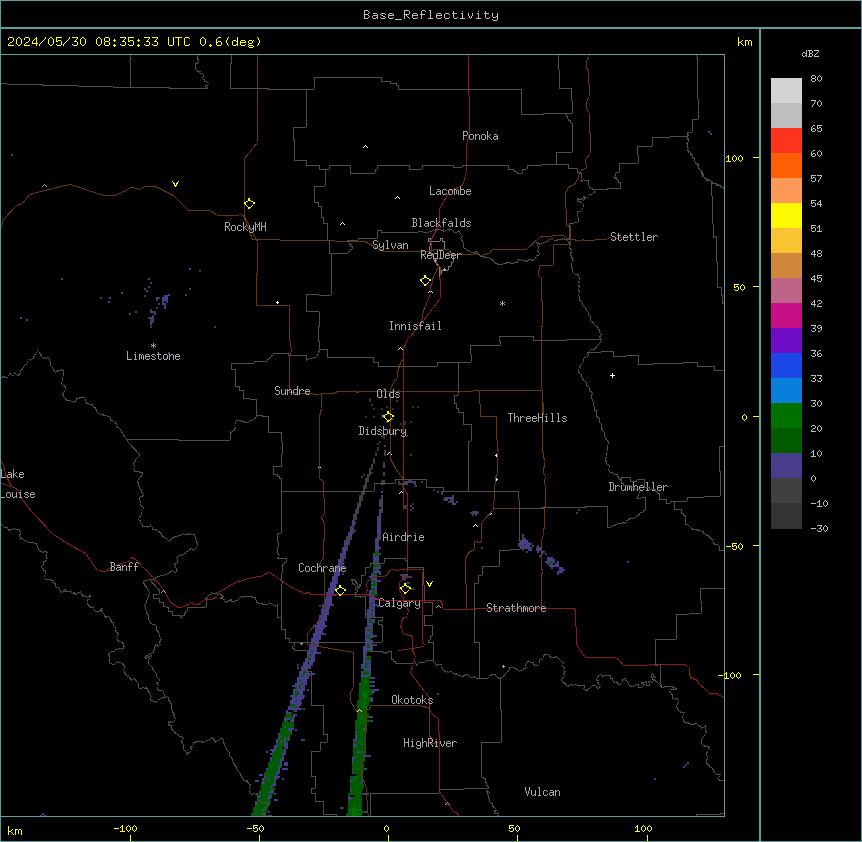This screenshot has height=842, width=862.
Task: Select the 54 dBZ yellow color swatch
Action: (786, 215)
